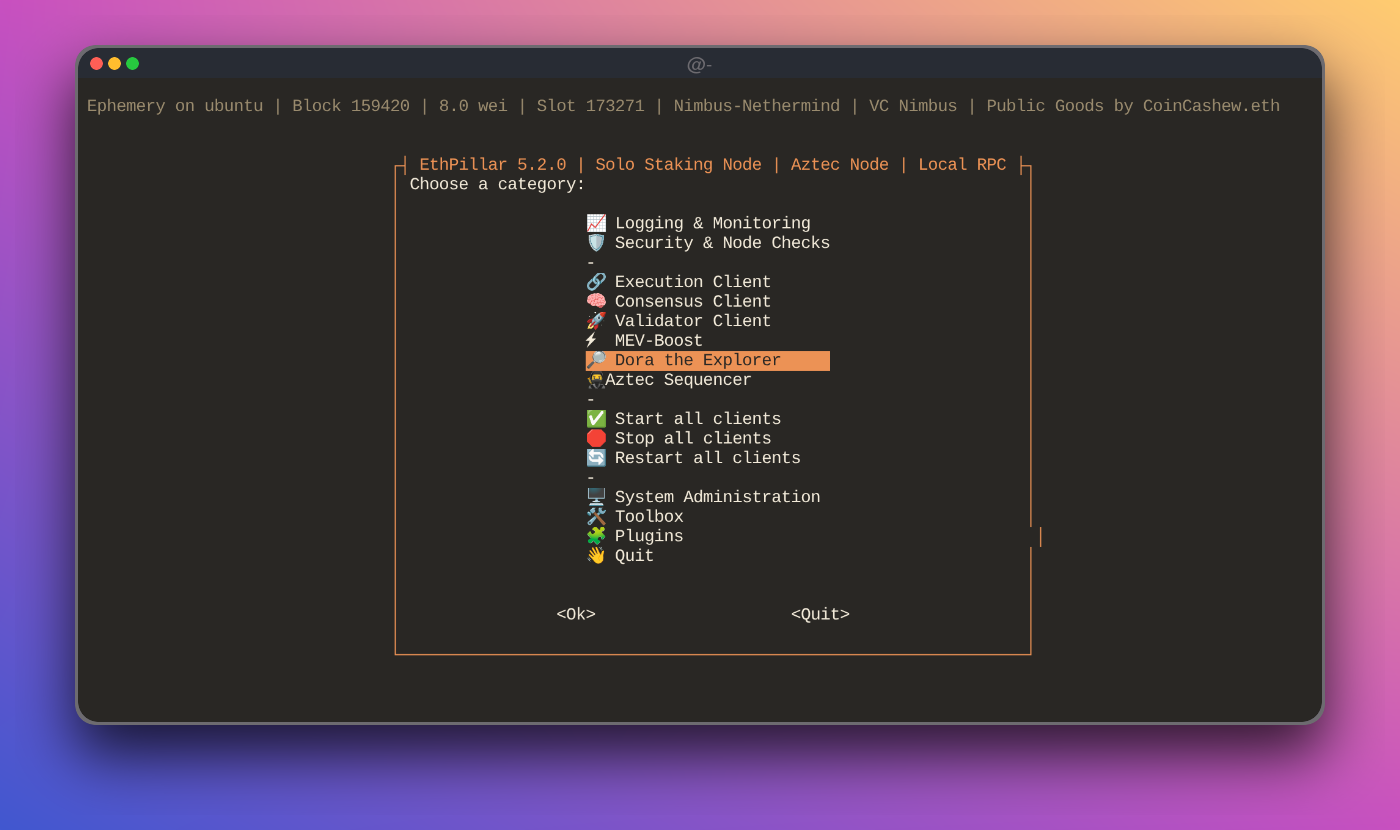Click the rocket icon beside Validator Client
Screen dimensions: 1400x830
pyautogui.click(x=596, y=321)
